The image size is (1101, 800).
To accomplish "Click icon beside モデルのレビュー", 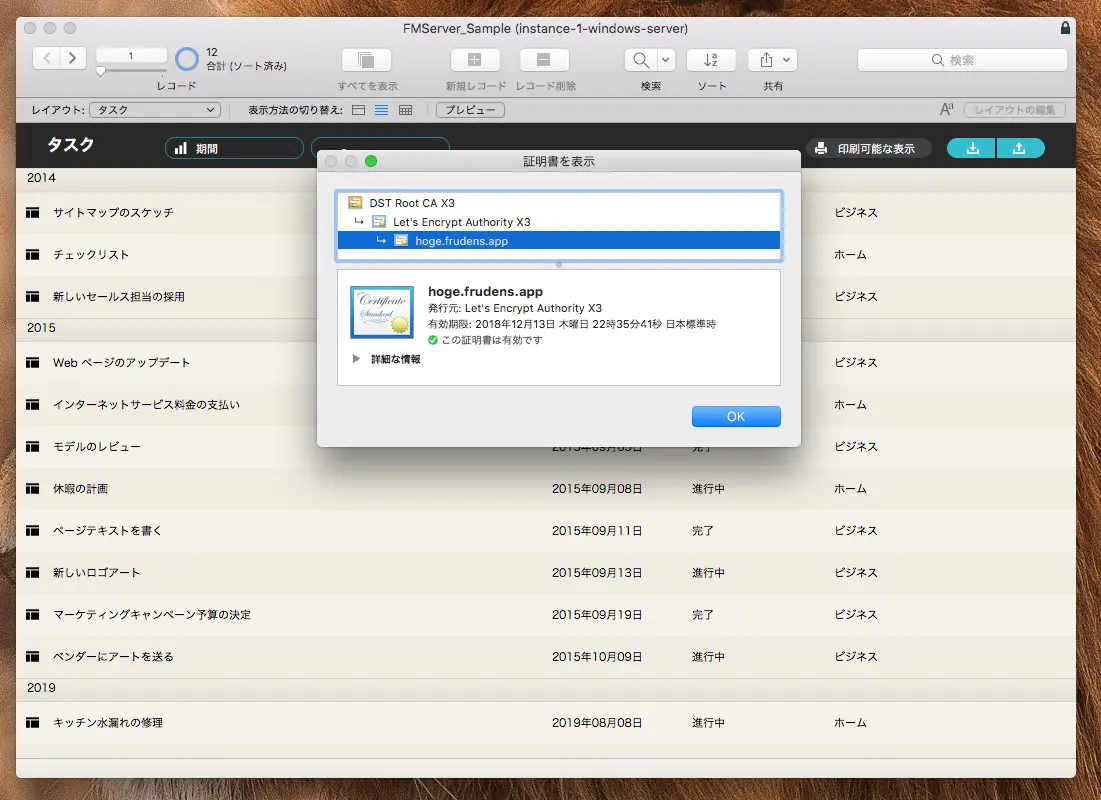I will click(32, 447).
